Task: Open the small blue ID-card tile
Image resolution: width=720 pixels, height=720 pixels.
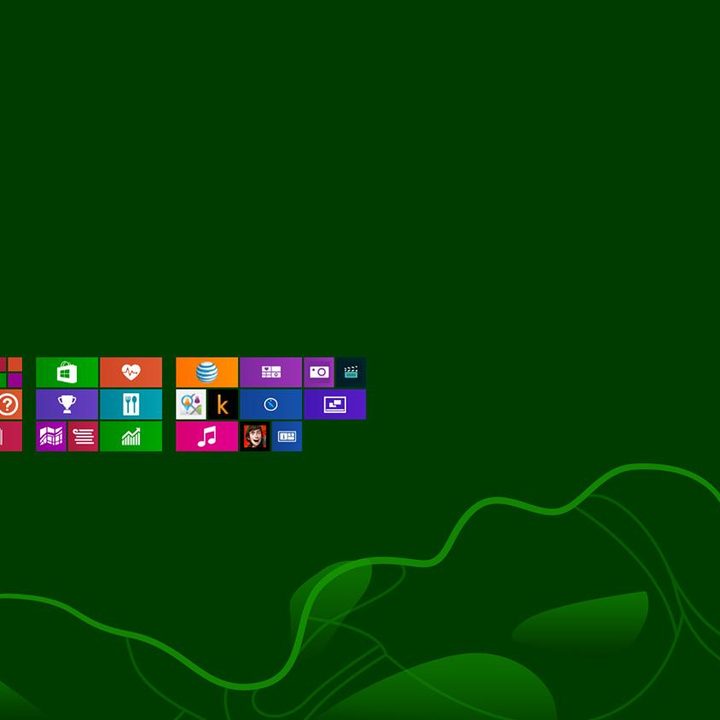Action: click(287, 436)
